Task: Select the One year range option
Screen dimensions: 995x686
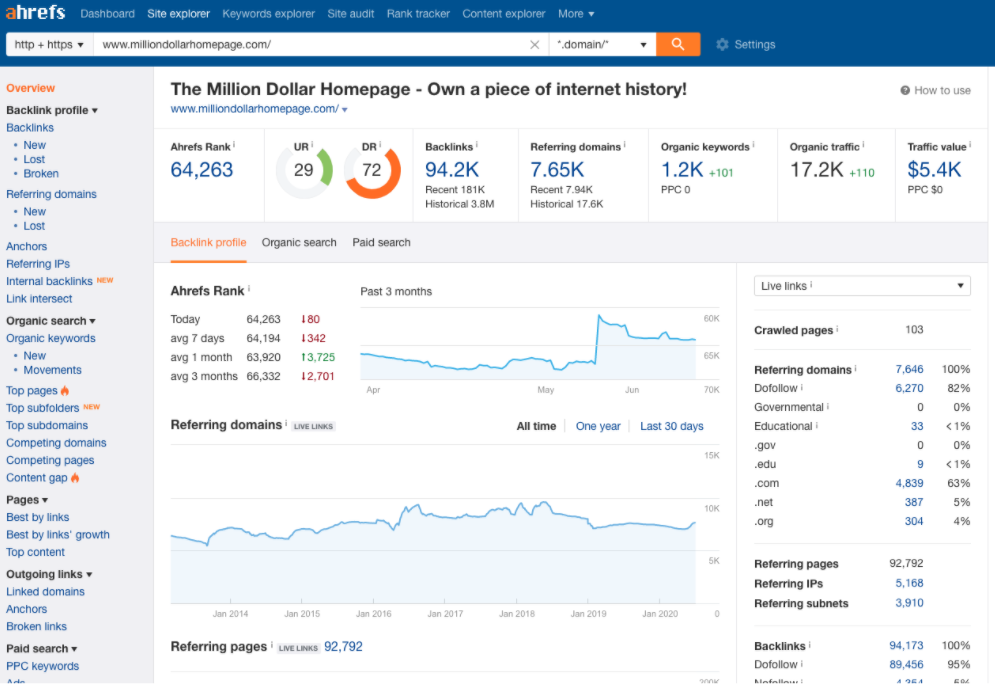Action: [x=598, y=426]
